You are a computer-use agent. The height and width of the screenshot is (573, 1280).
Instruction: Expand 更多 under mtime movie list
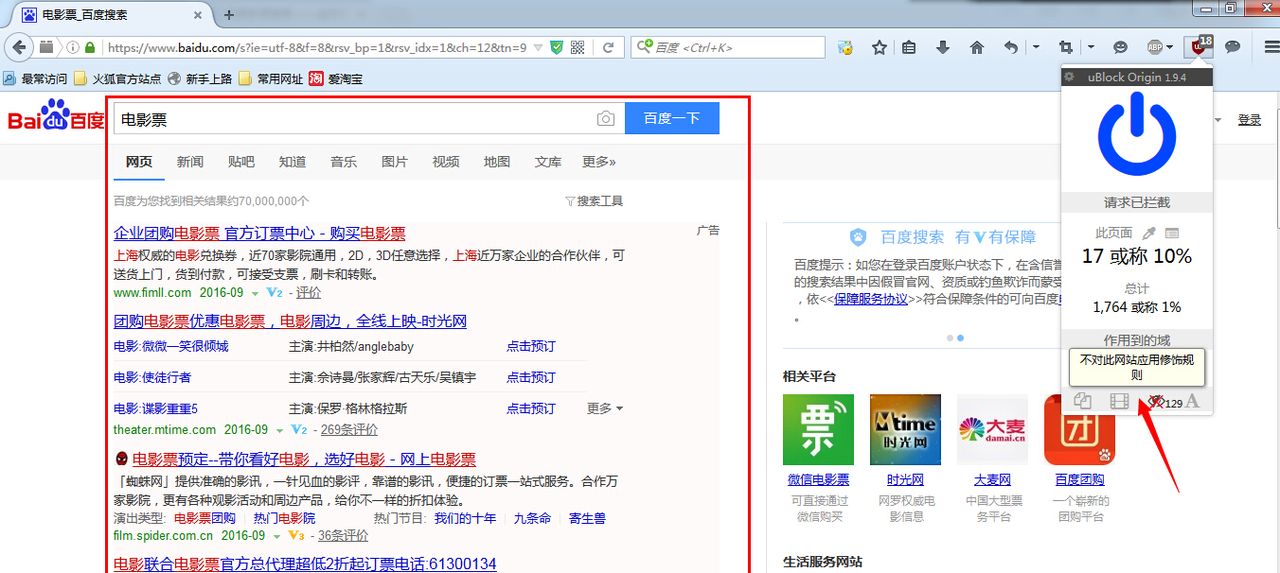pyautogui.click(x=605, y=408)
